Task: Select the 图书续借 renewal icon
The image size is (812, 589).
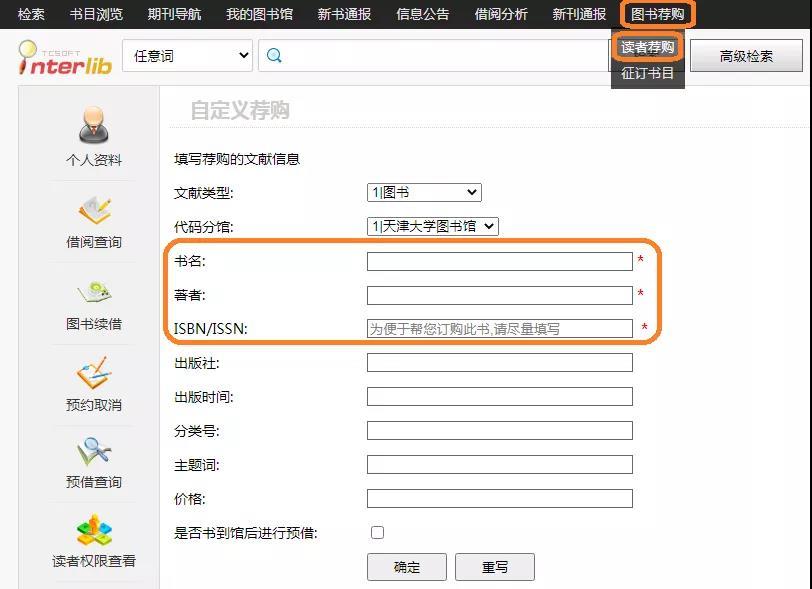Action: [x=93, y=292]
